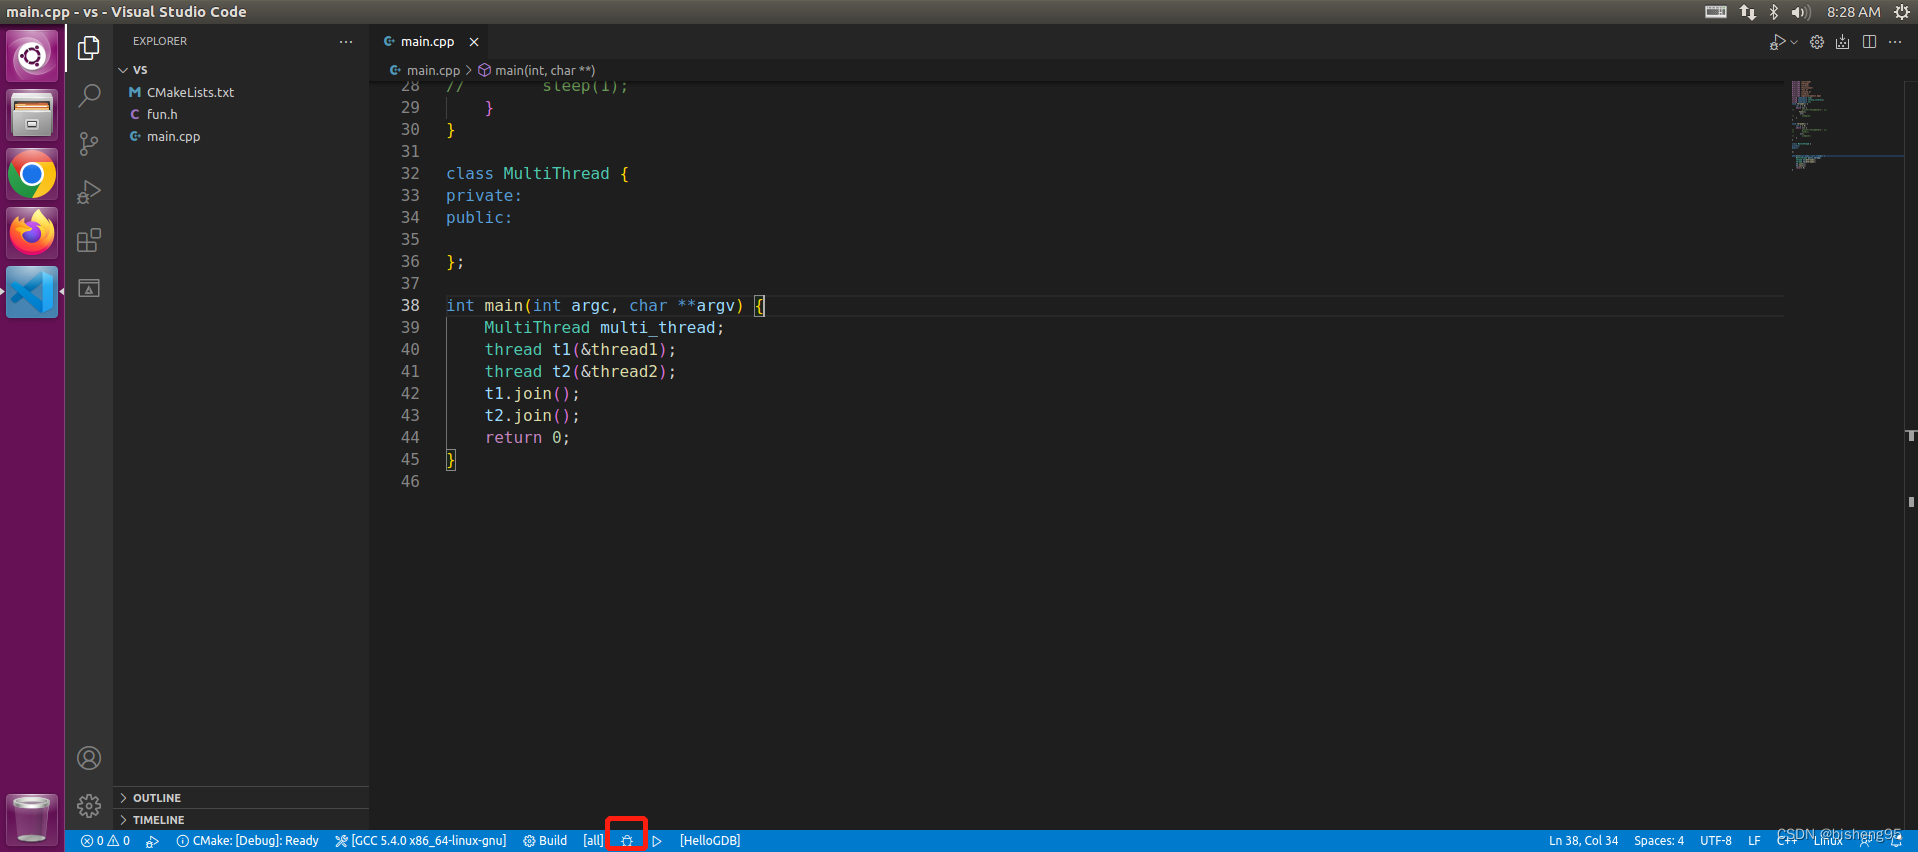This screenshot has height=852, width=1918.
Task: Split the editor to the right
Action: (x=1869, y=42)
